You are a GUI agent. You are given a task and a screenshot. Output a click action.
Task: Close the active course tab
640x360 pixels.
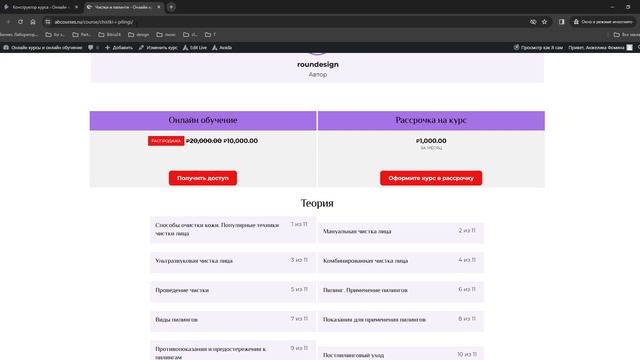[x=159, y=7]
